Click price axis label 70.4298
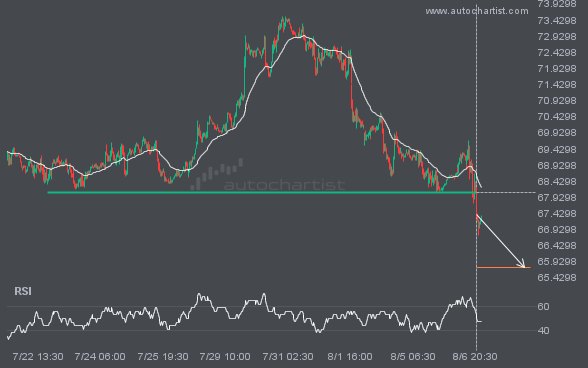The width and height of the screenshot is (588, 368). pos(556,117)
